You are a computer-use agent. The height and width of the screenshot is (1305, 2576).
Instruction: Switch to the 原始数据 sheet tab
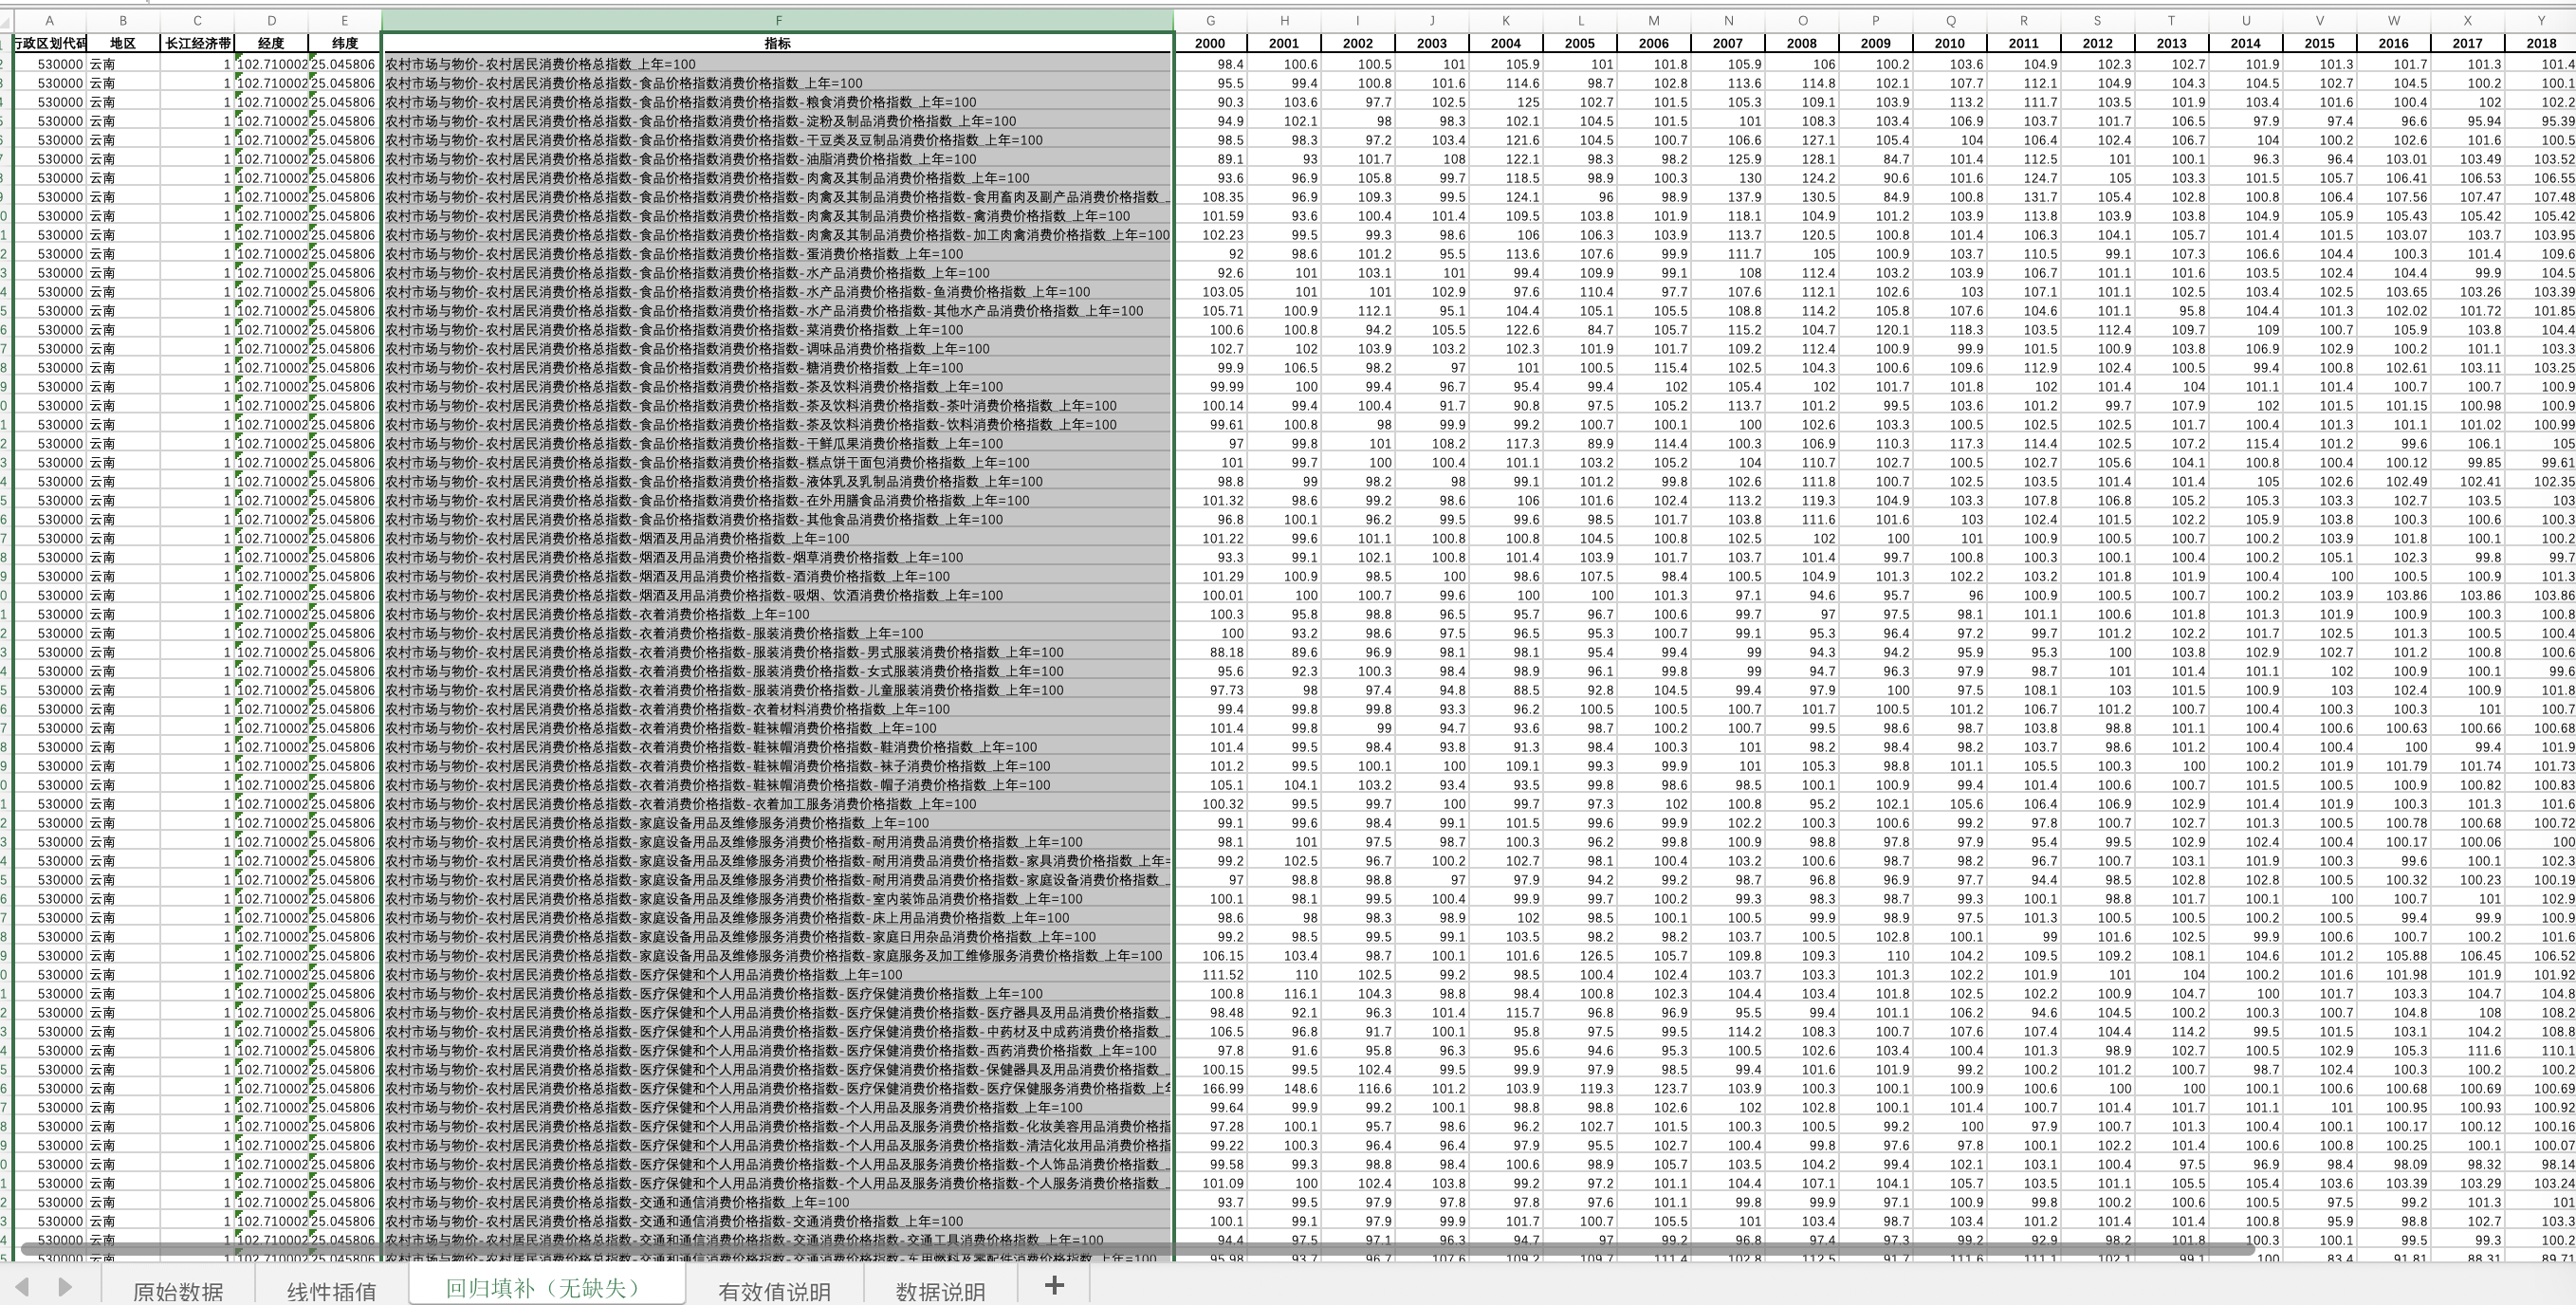178,1291
